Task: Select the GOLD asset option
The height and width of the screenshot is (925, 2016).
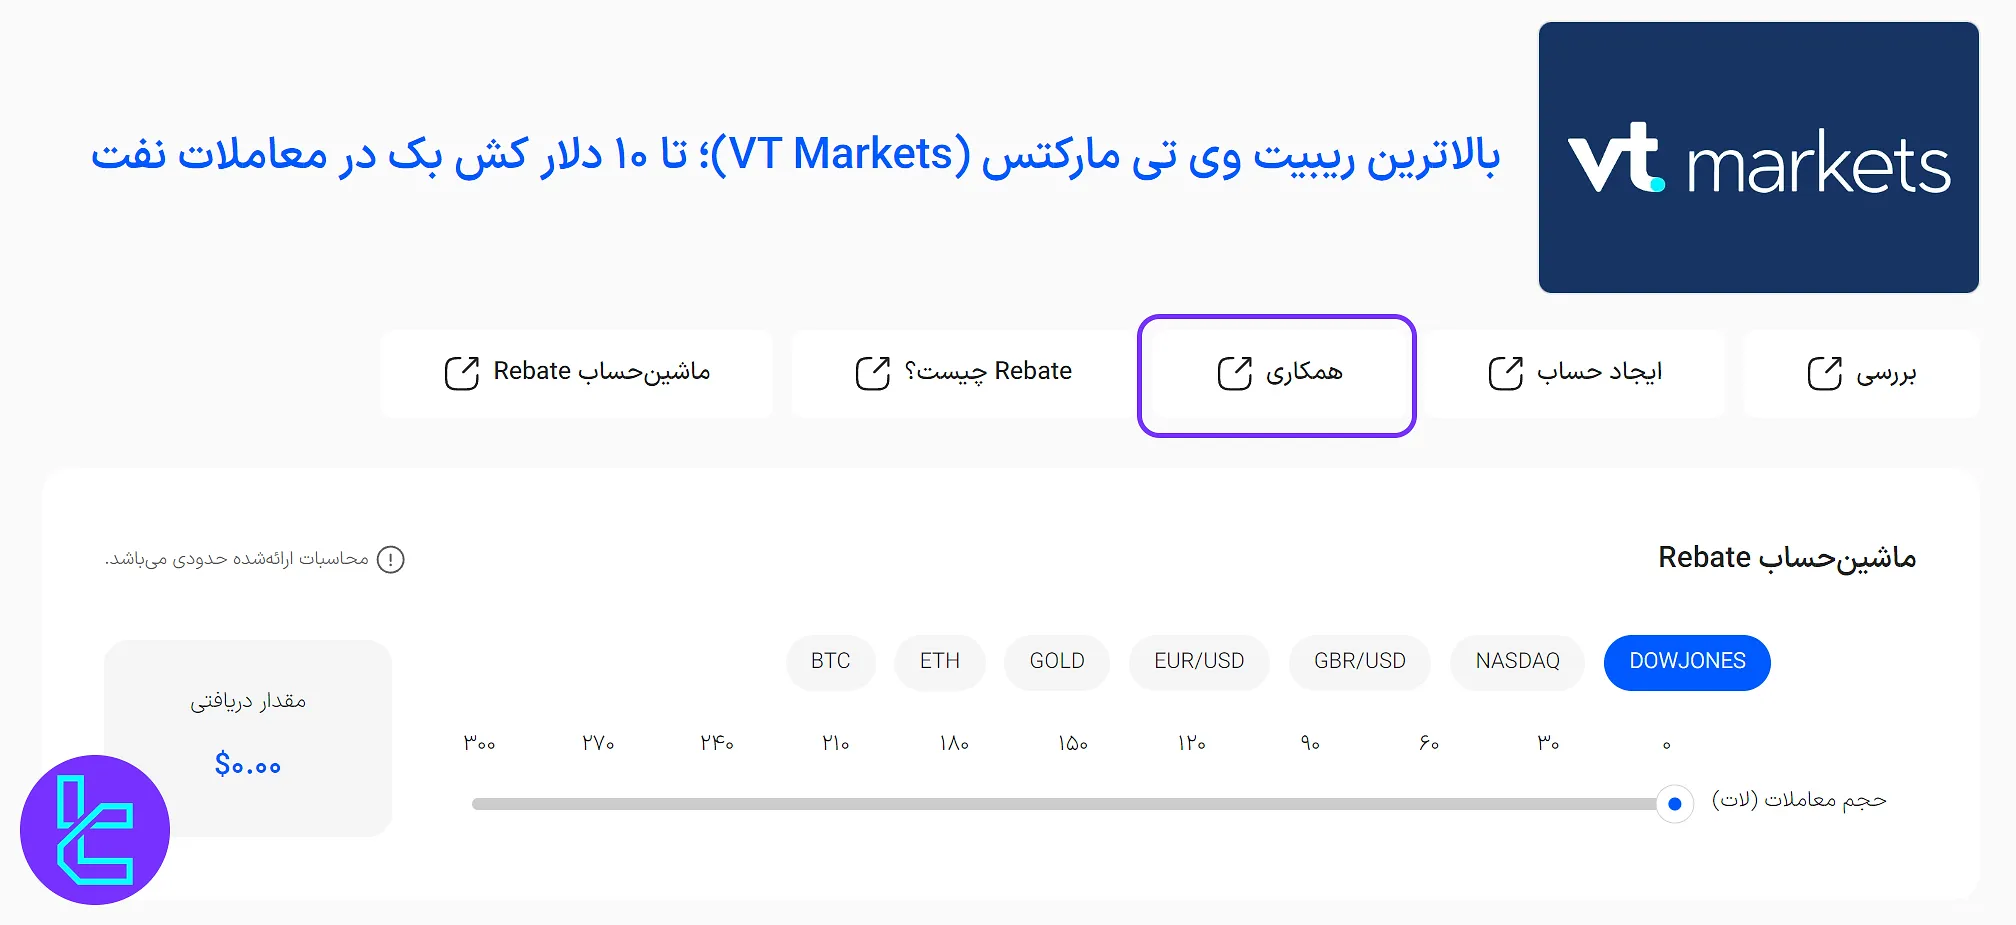Action: coord(1056,662)
